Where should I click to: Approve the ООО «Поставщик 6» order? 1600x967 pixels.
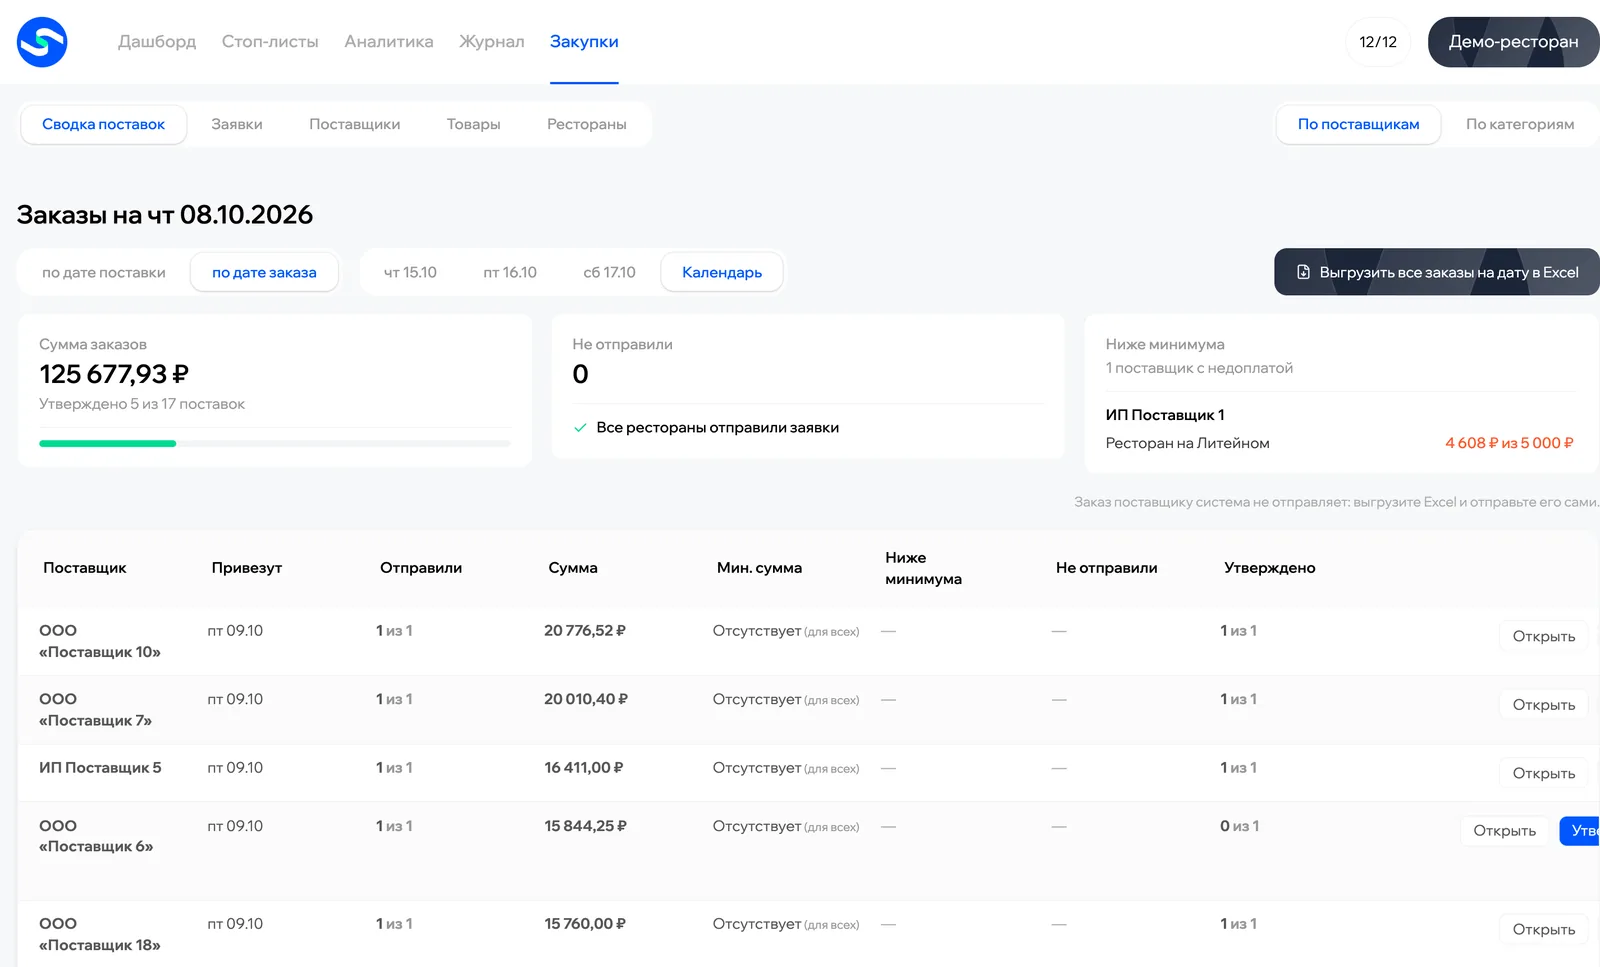[1582, 831]
